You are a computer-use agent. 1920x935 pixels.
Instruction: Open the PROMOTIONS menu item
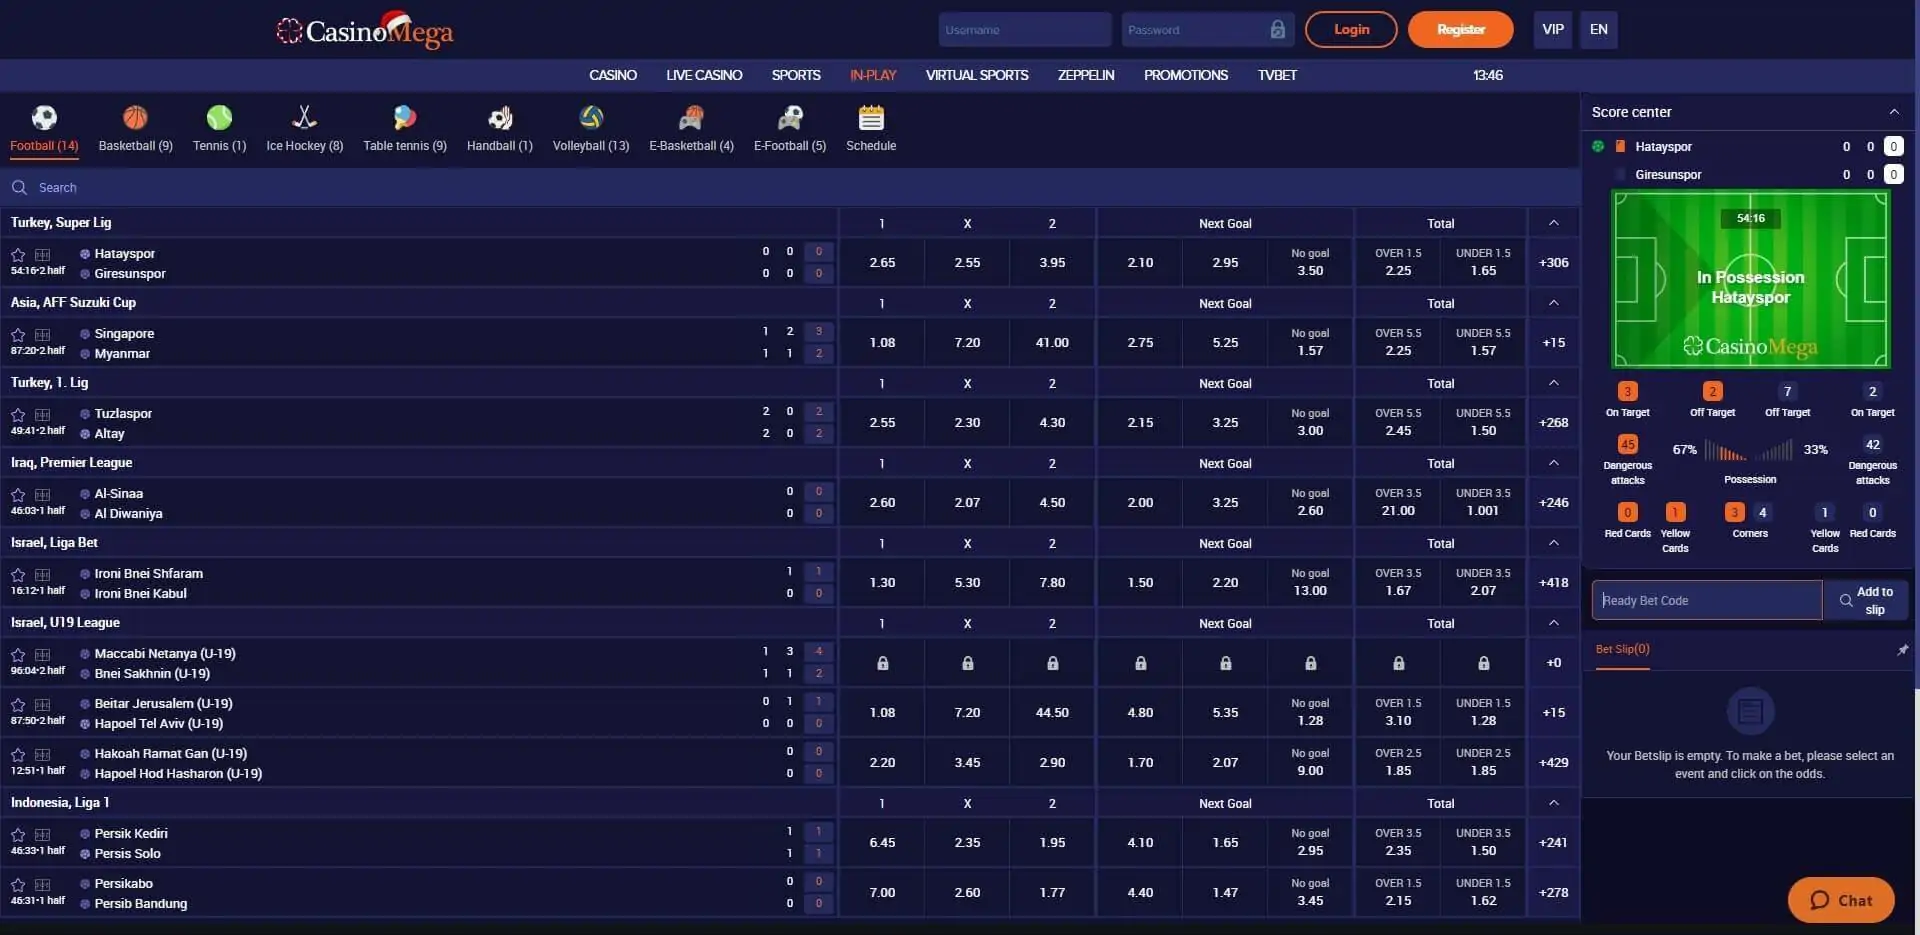[1185, 75]
